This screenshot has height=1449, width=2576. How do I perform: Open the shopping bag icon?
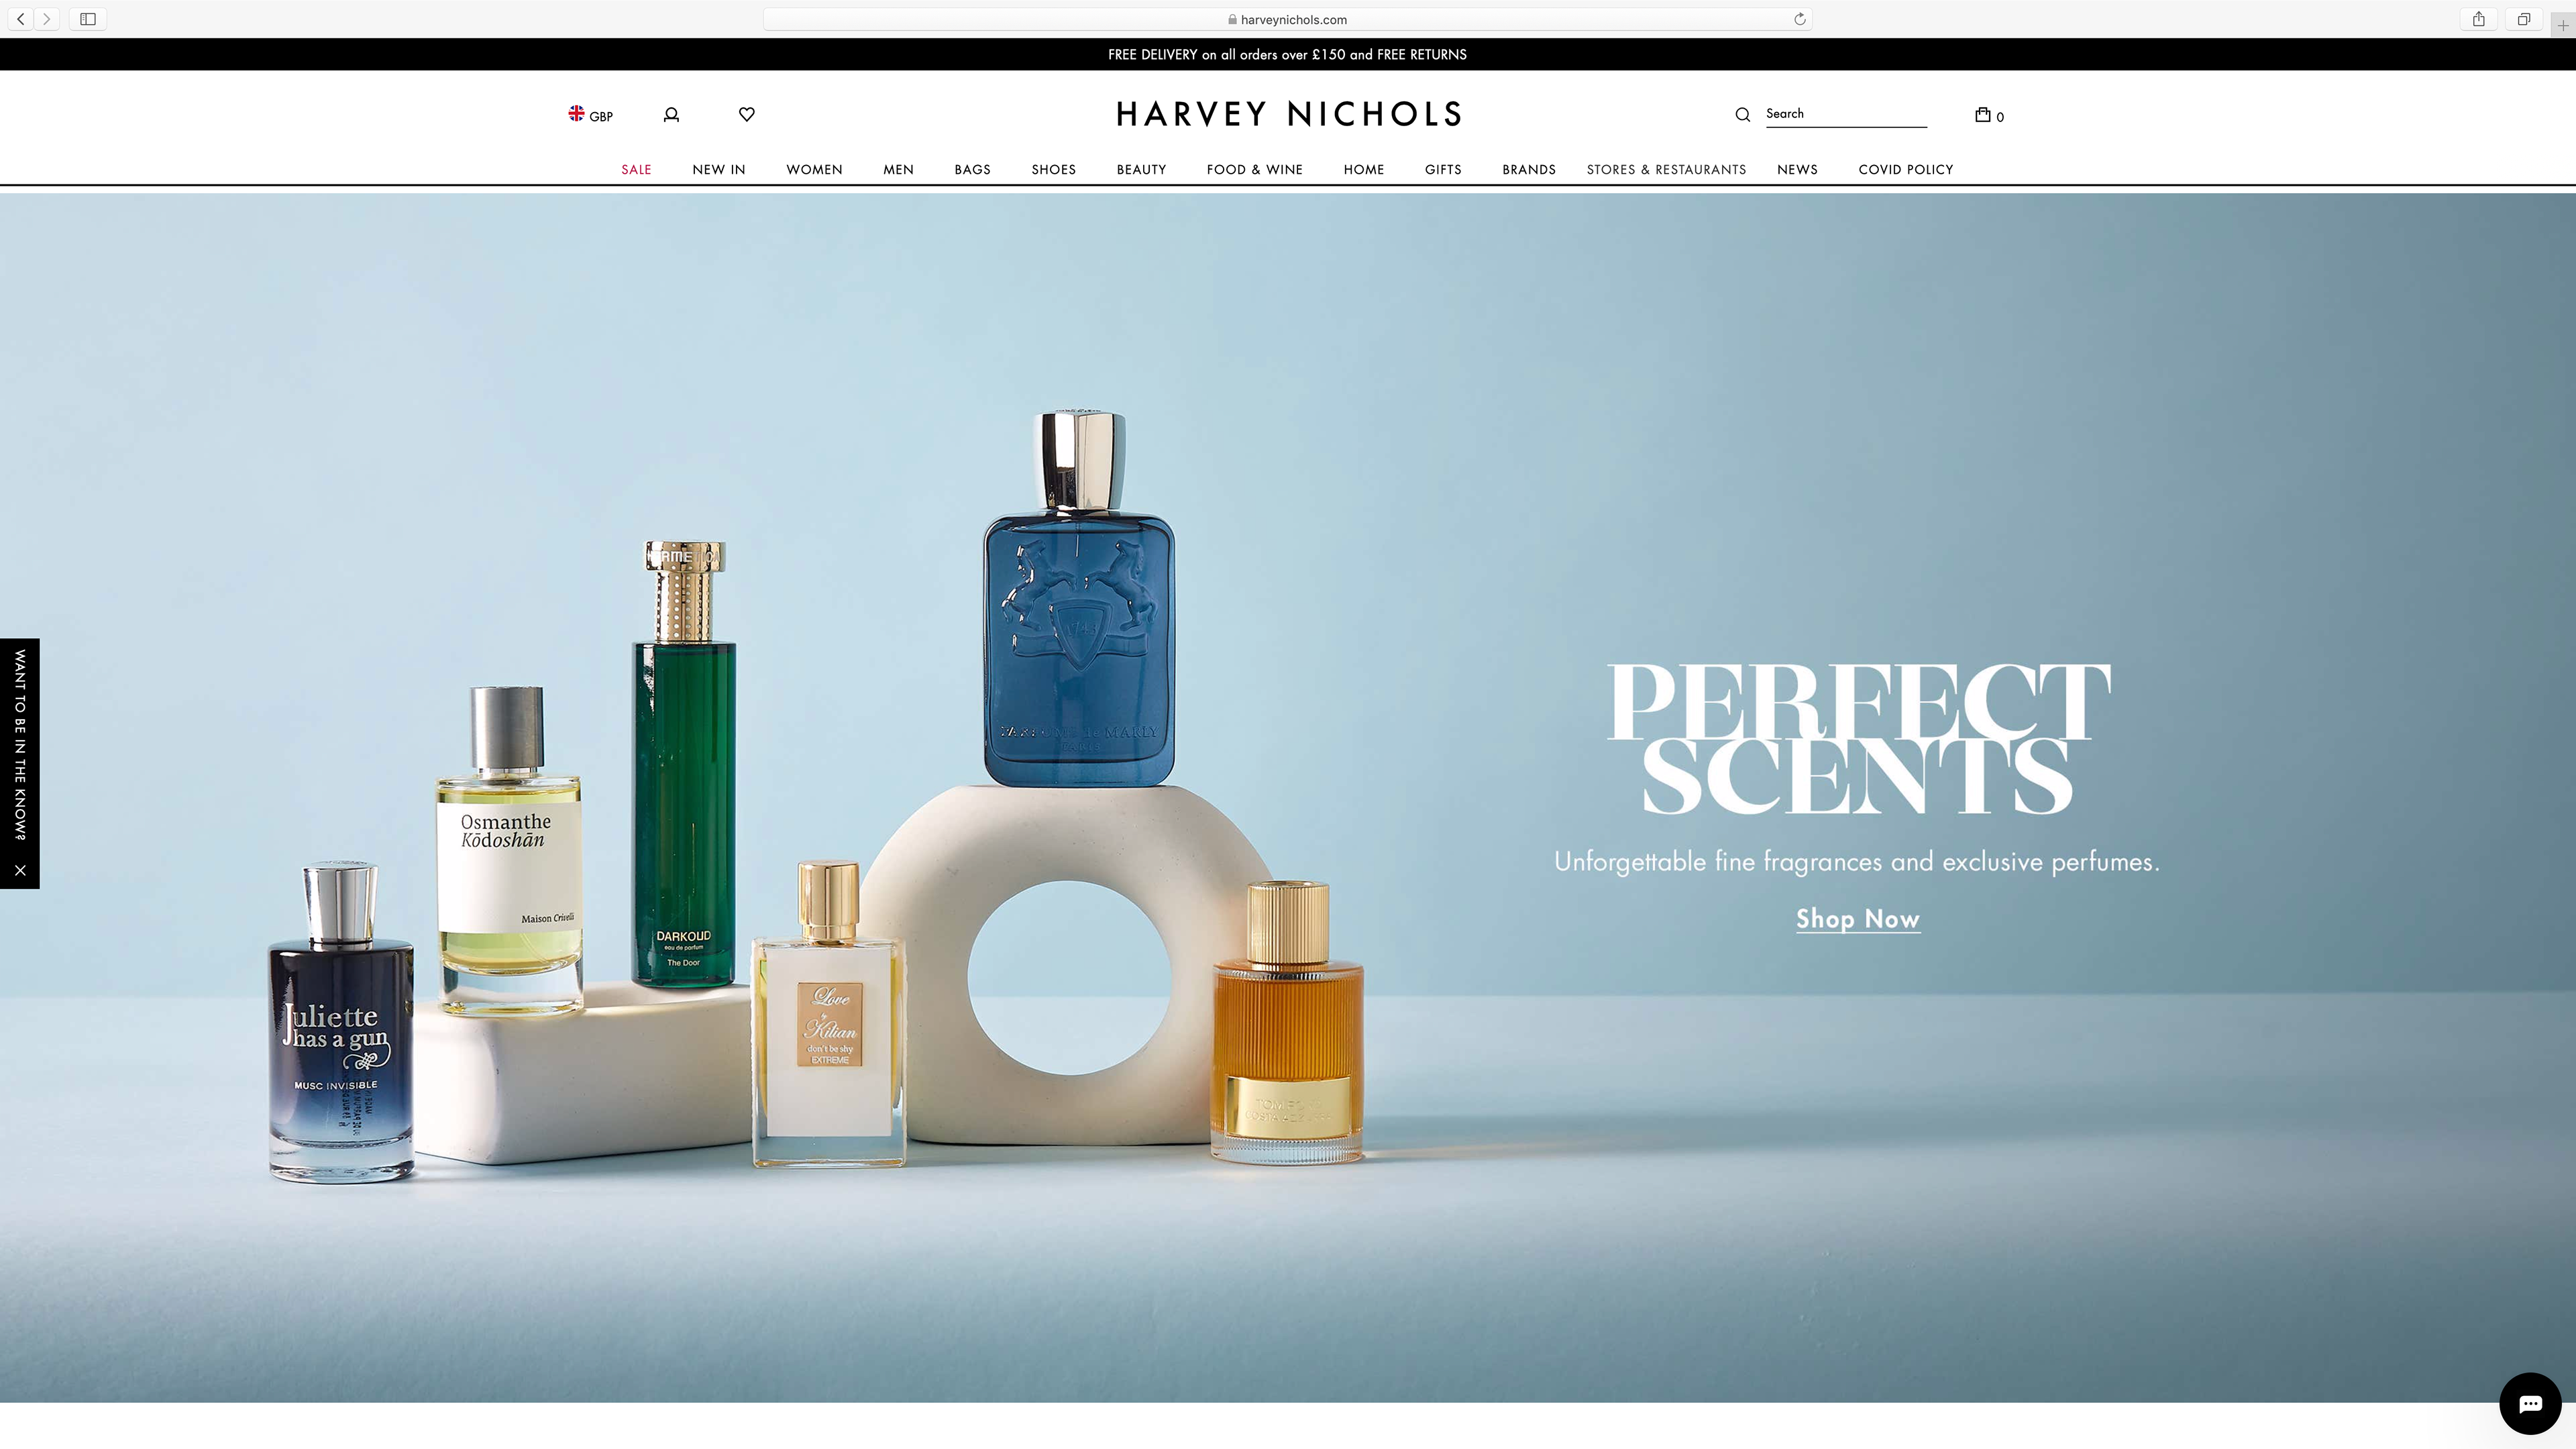coord(1983,115)
